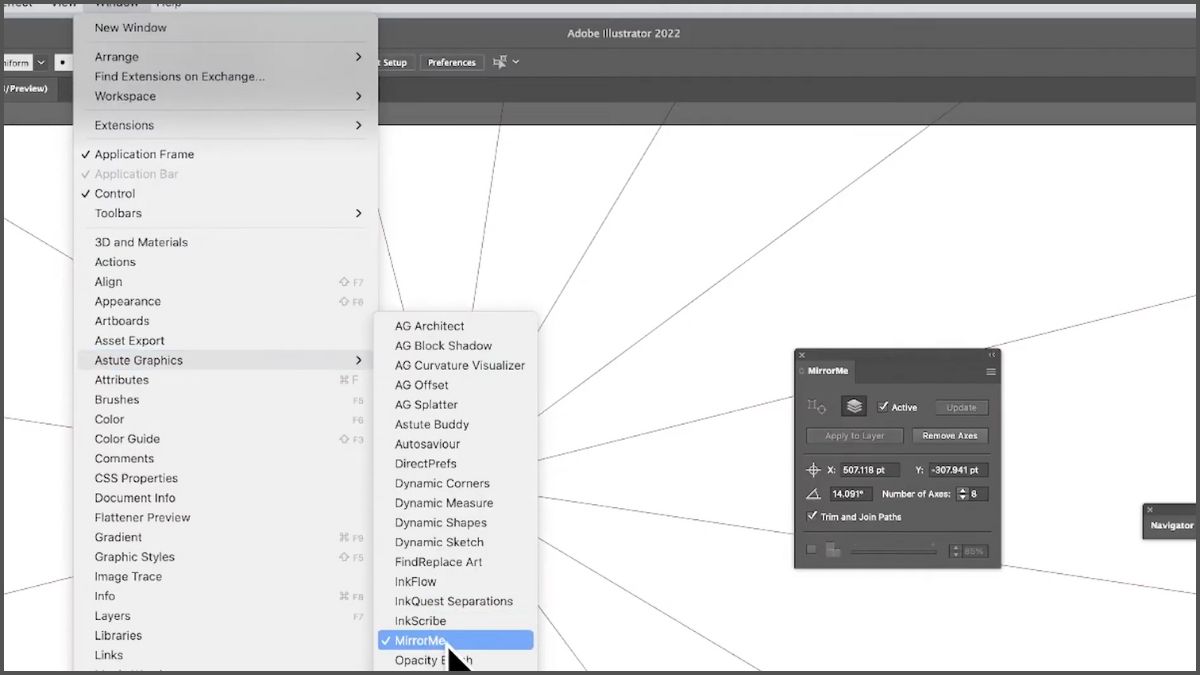Open the Uniform stroke profile dropdown
Image resolution: width=1200 pixels, height=675 pixels.
coord(41,62)
